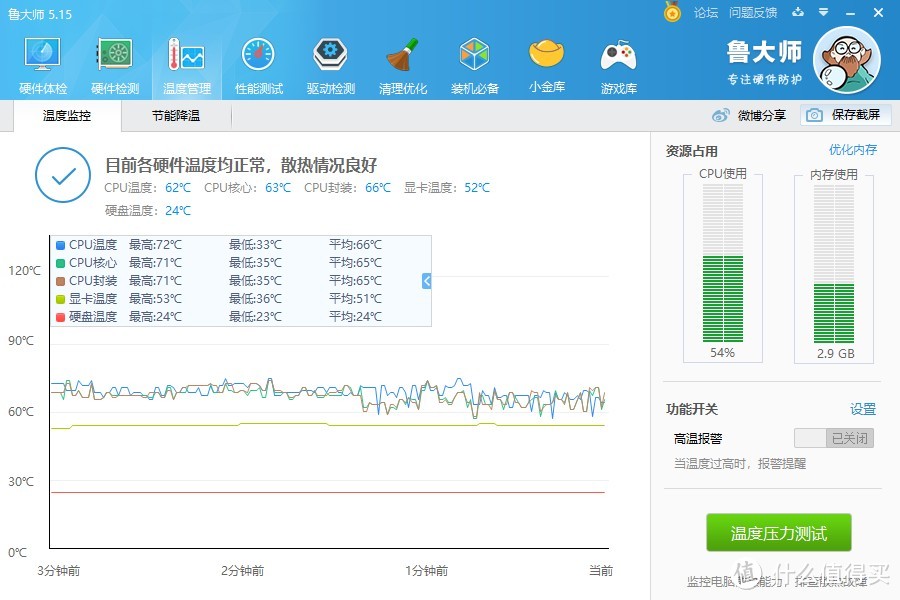Start 温度压力测试 stress test button
This screenshot has height=600, width=900.
(778, 533)
